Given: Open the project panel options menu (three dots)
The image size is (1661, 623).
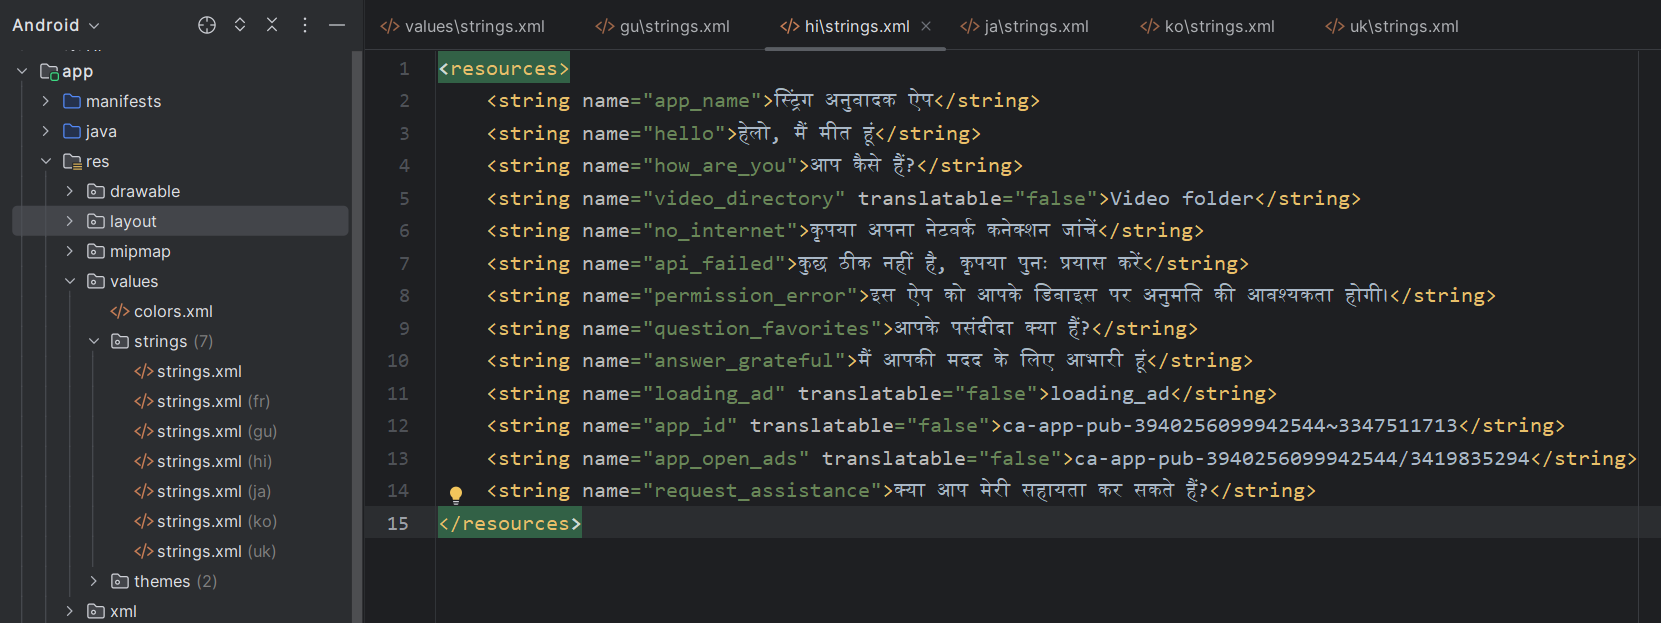Looking at the screenshot, I should point(305,25).
